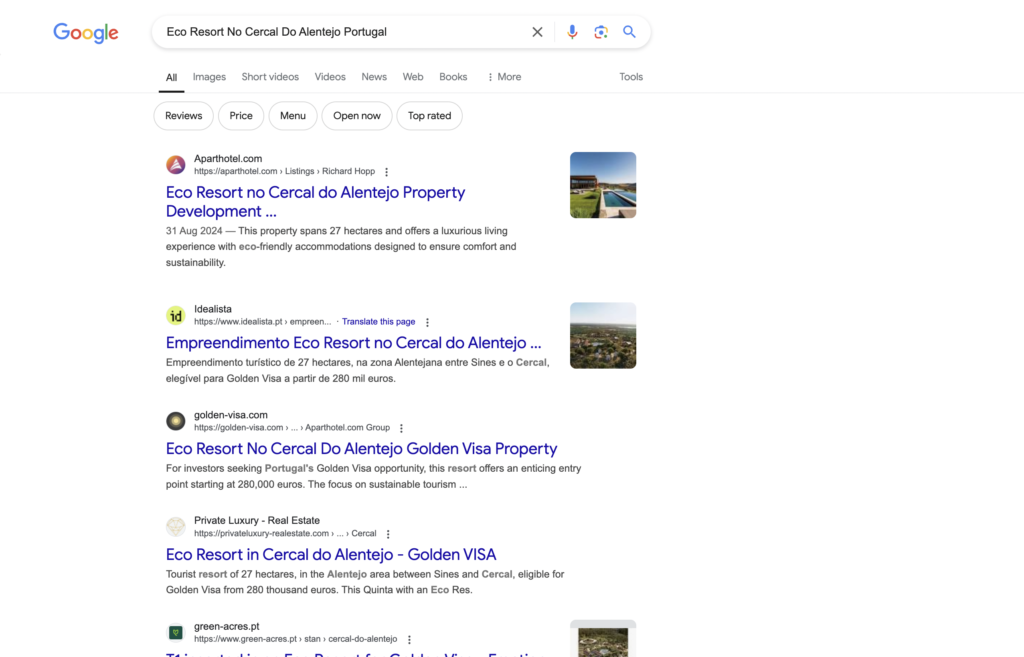Open the Tools options
The height and width of the screenshot is (657, 1024).
click(x=631, y=76)
